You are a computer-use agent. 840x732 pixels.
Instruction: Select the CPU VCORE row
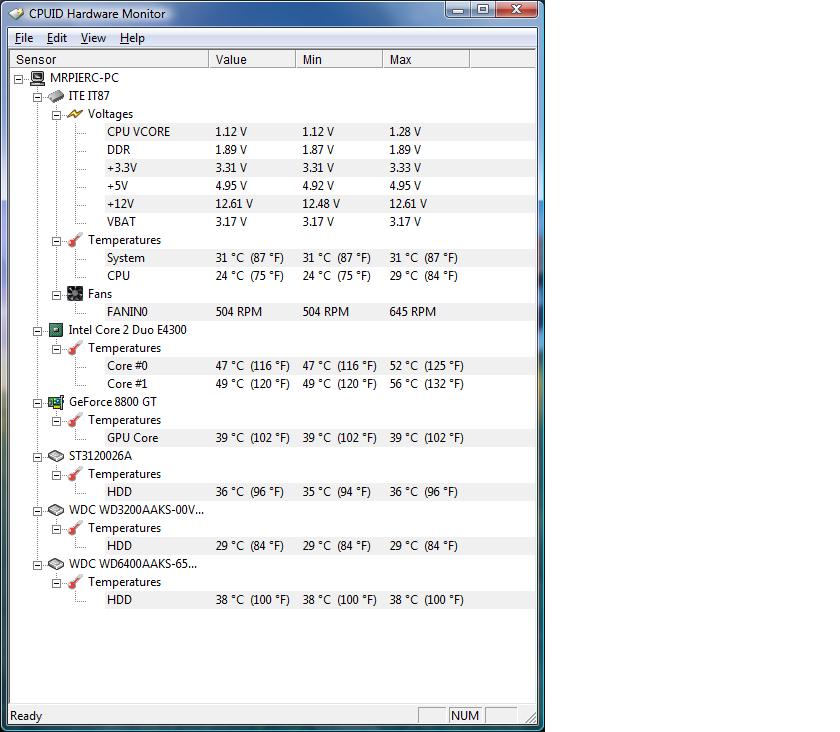click(320, 132)
